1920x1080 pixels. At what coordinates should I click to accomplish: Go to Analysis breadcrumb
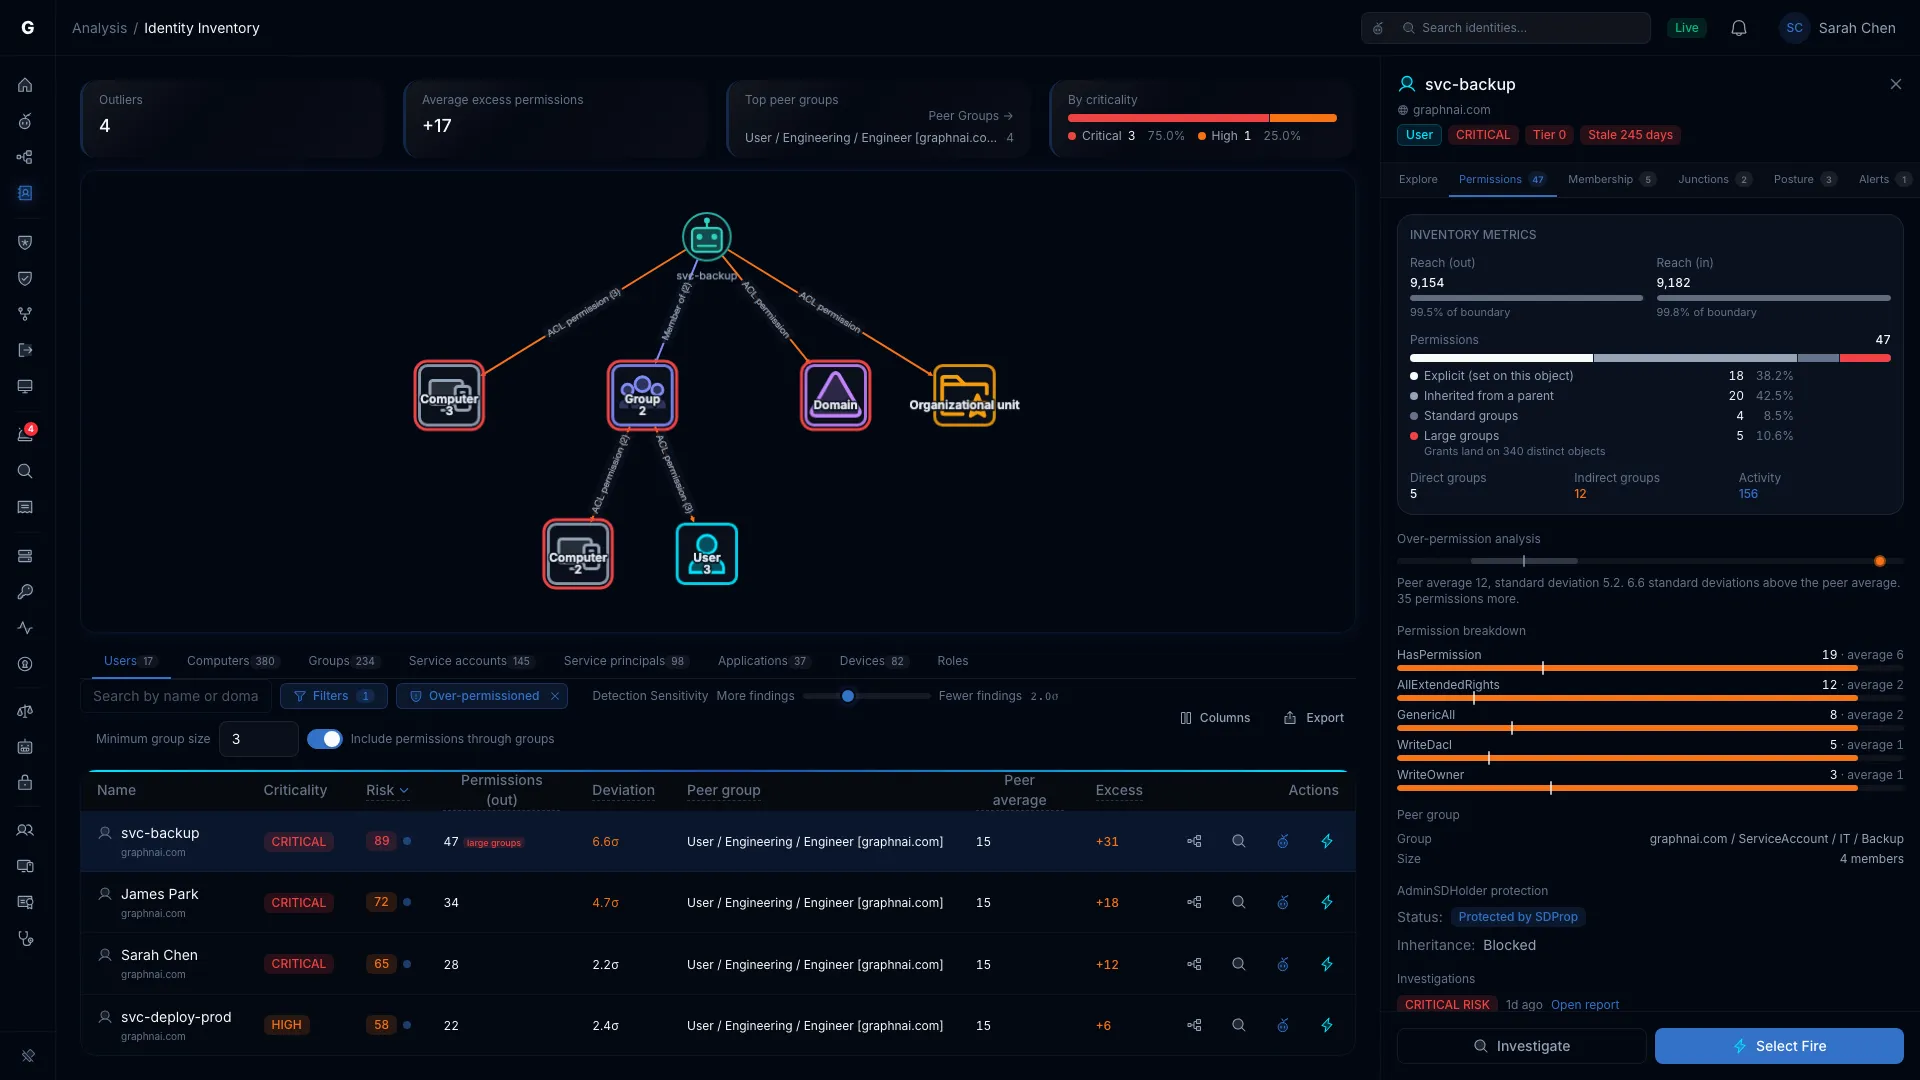pos(99,28)
